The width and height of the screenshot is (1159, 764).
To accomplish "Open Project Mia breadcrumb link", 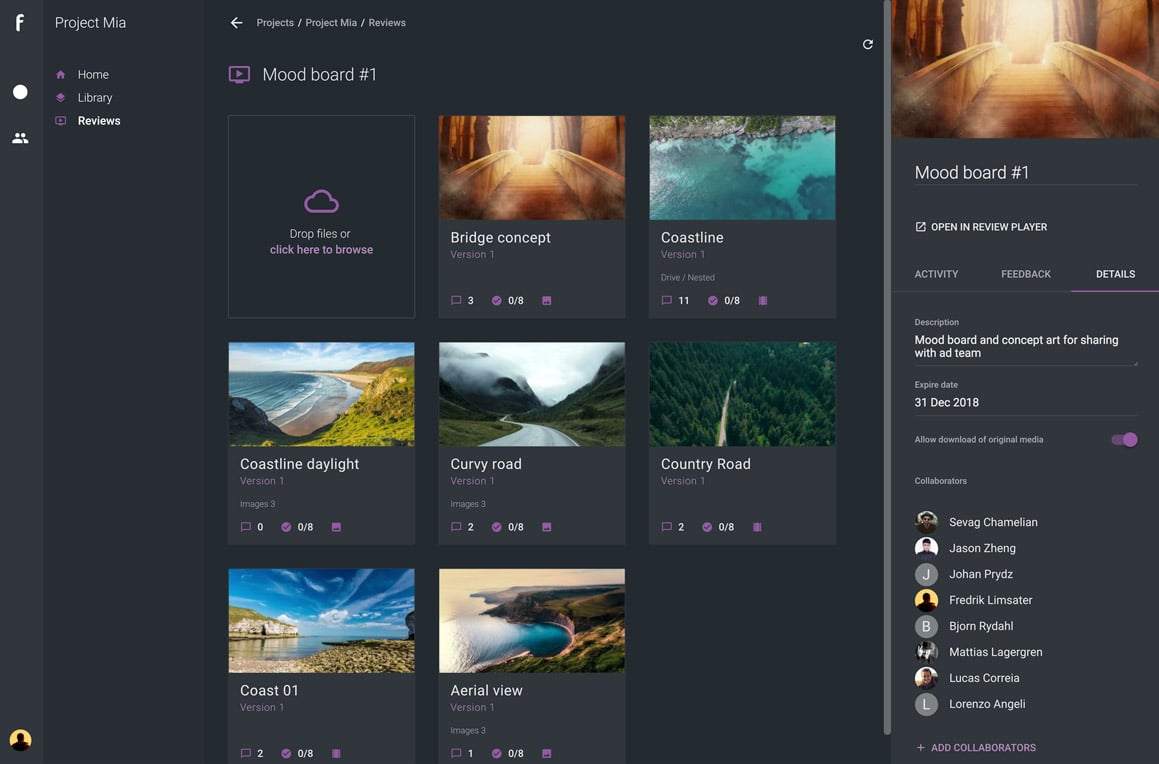I will (x=331, y=23).
